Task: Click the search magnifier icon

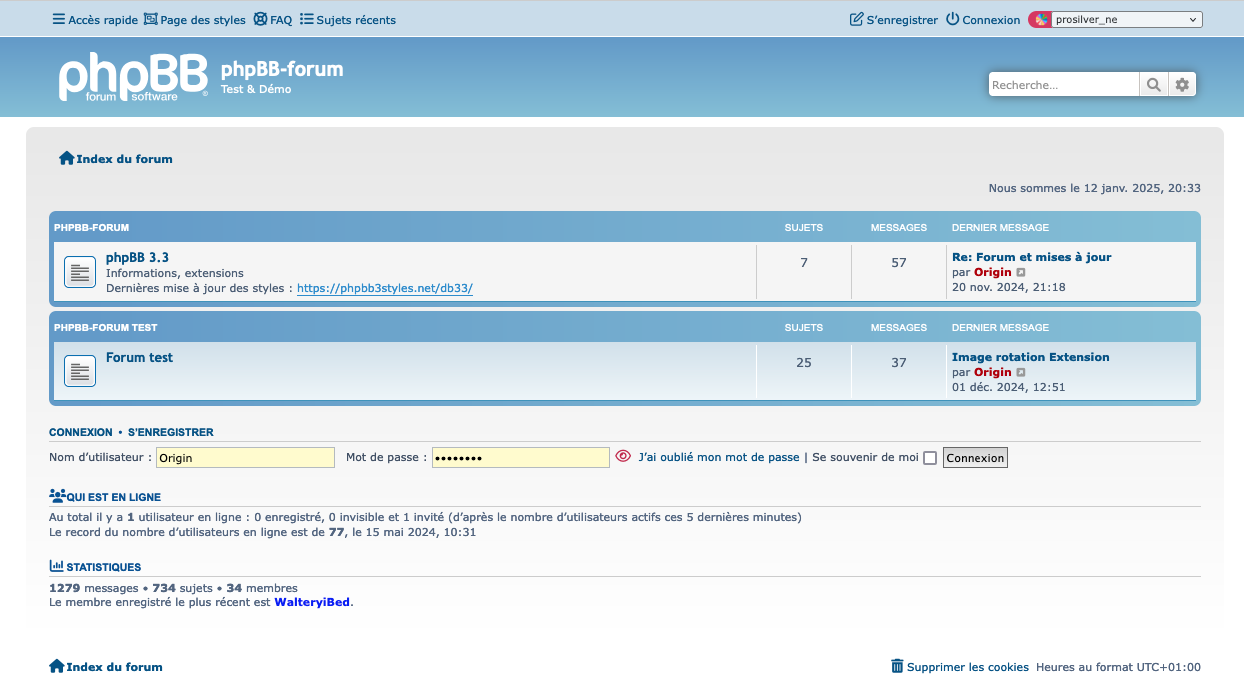Action: [1153, 85]
